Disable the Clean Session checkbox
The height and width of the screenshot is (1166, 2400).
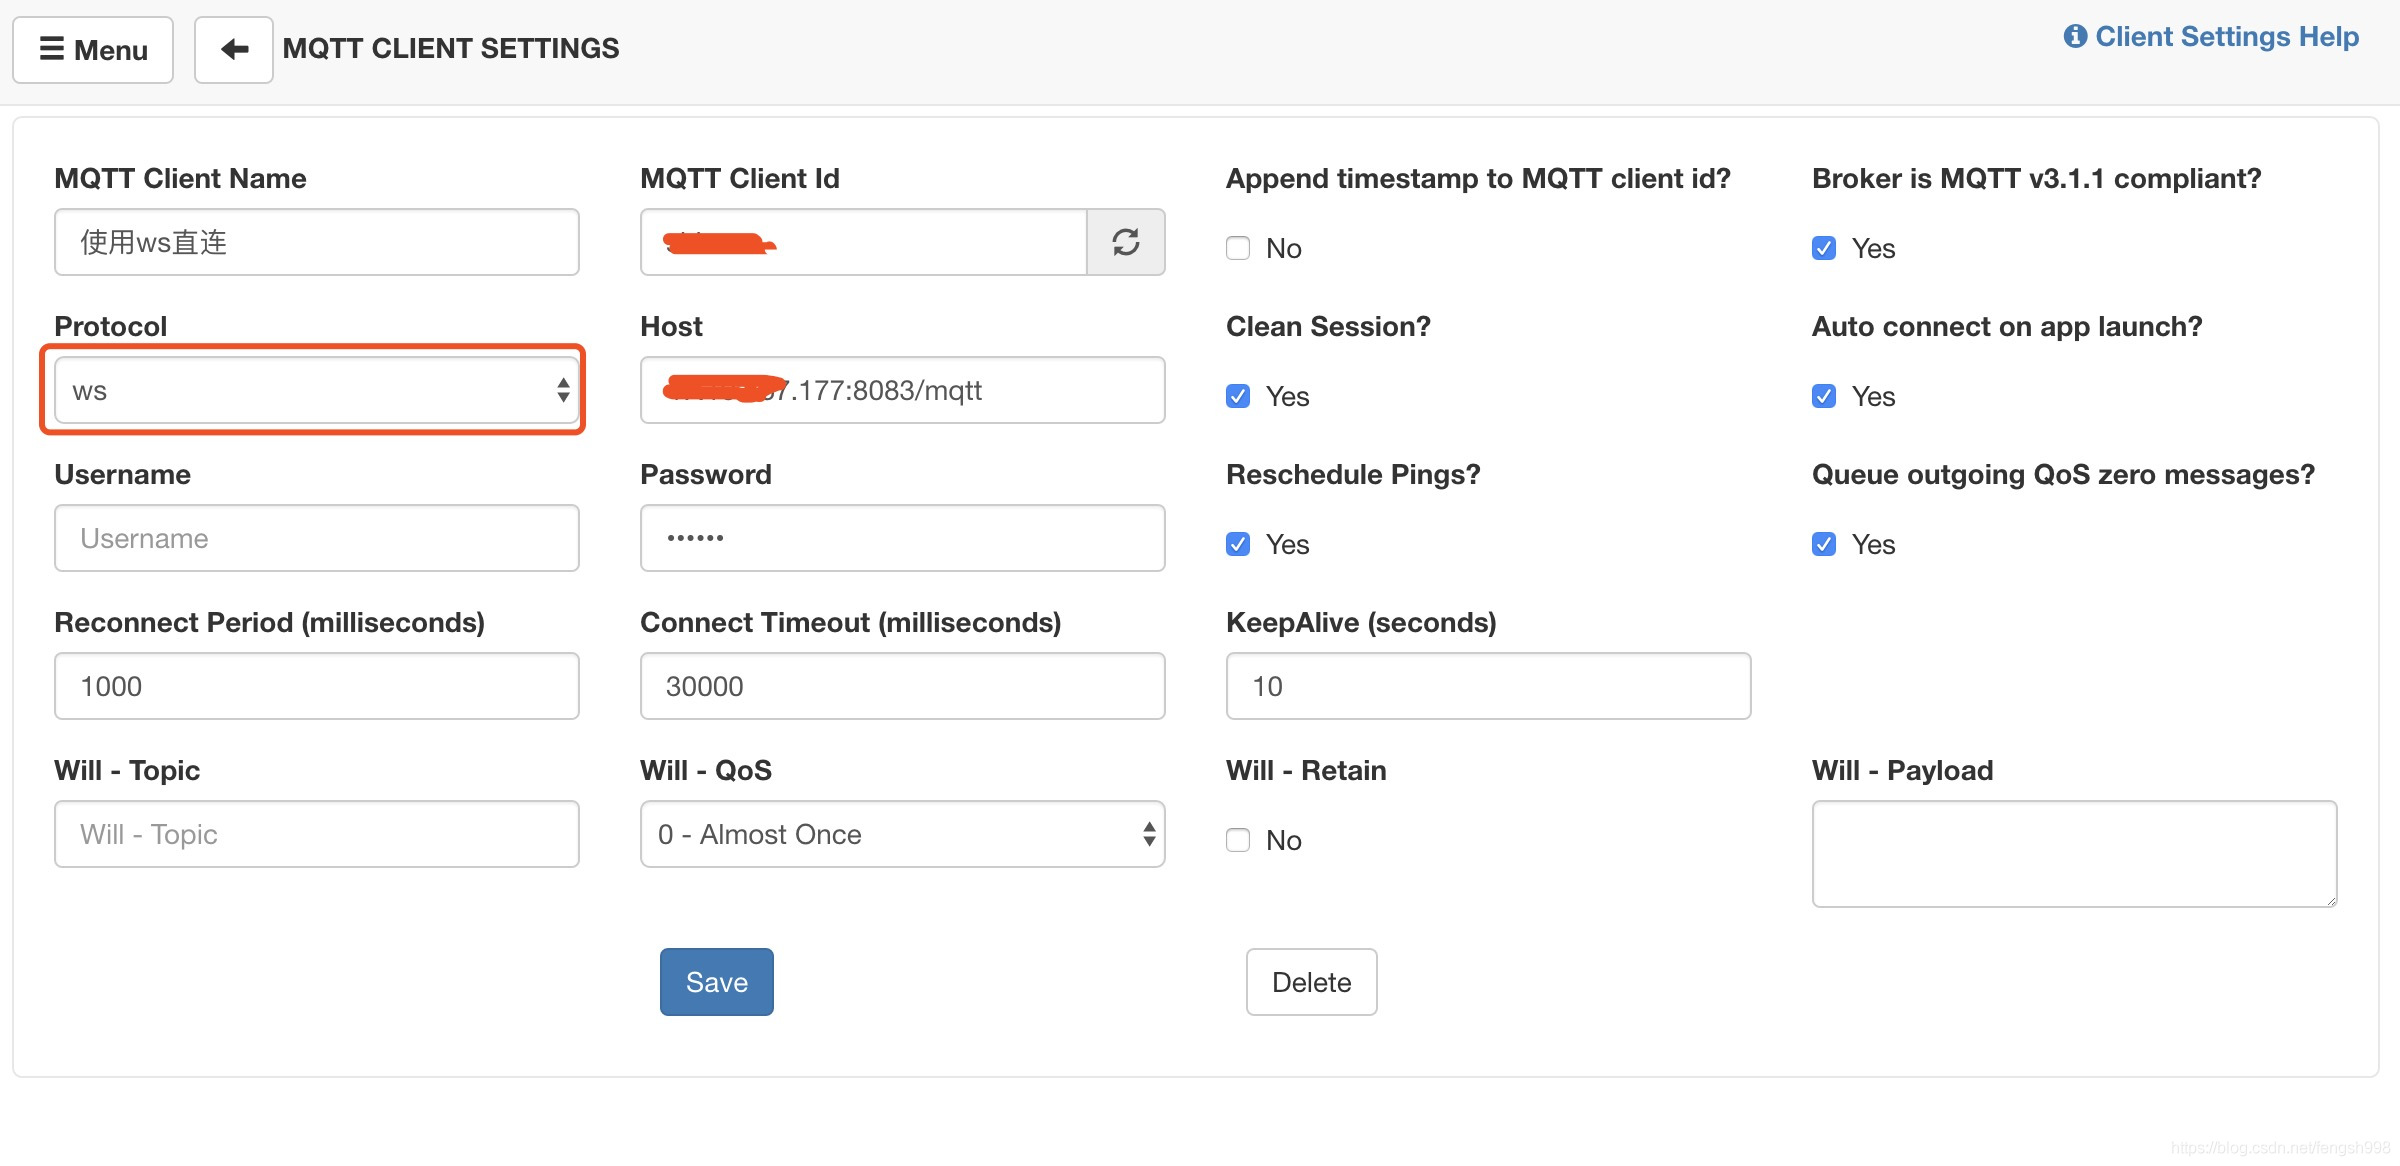pyautogui.click(x=1238, y=396)
